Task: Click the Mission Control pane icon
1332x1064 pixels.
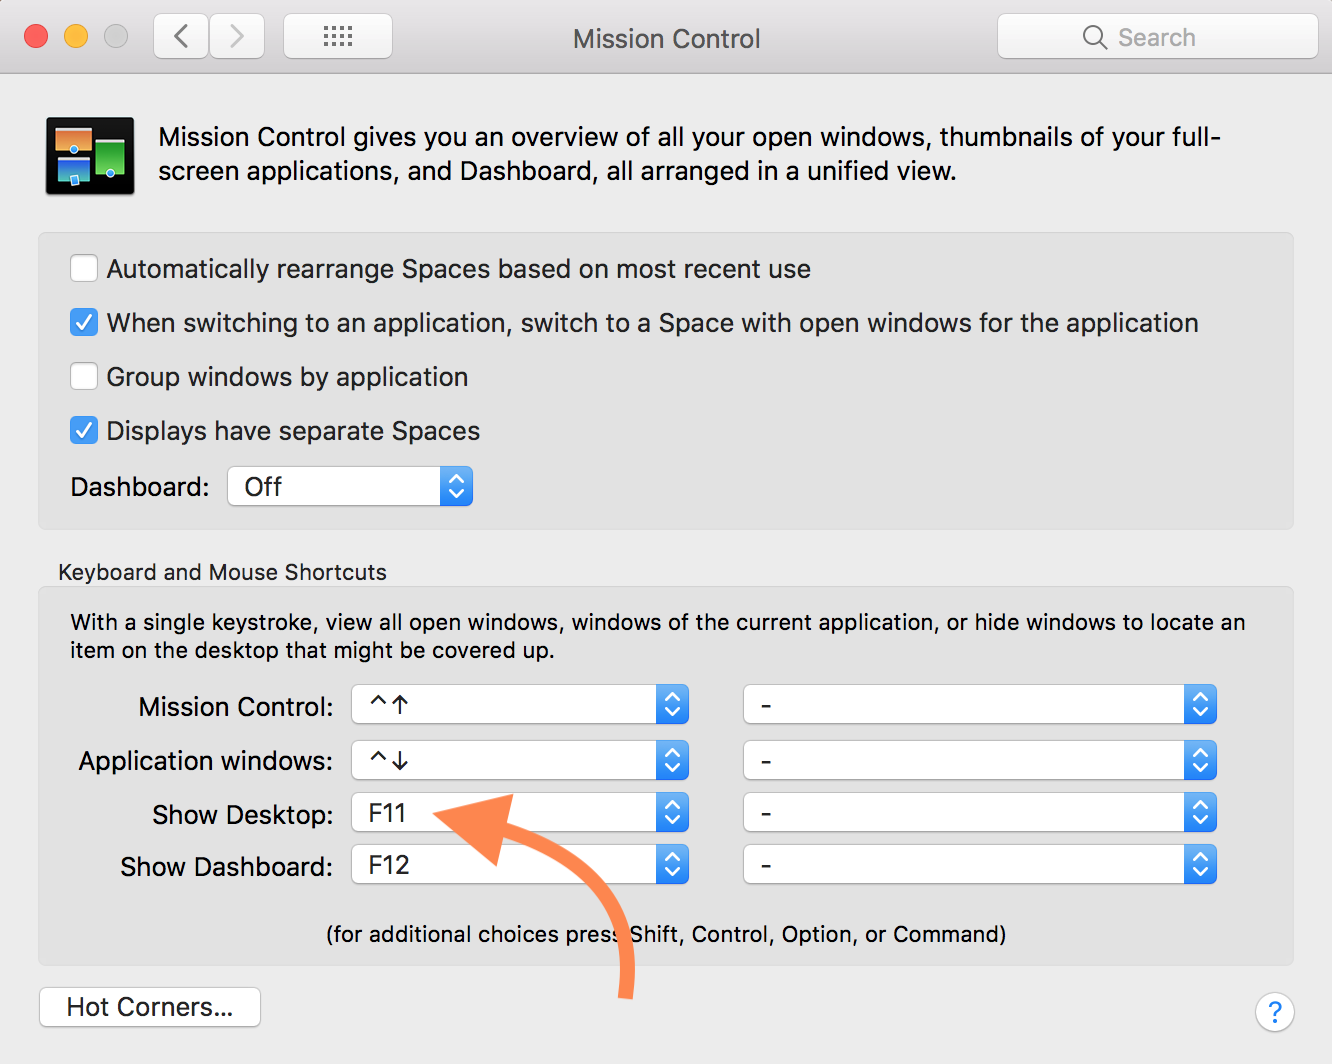Action: click(90, 155)
